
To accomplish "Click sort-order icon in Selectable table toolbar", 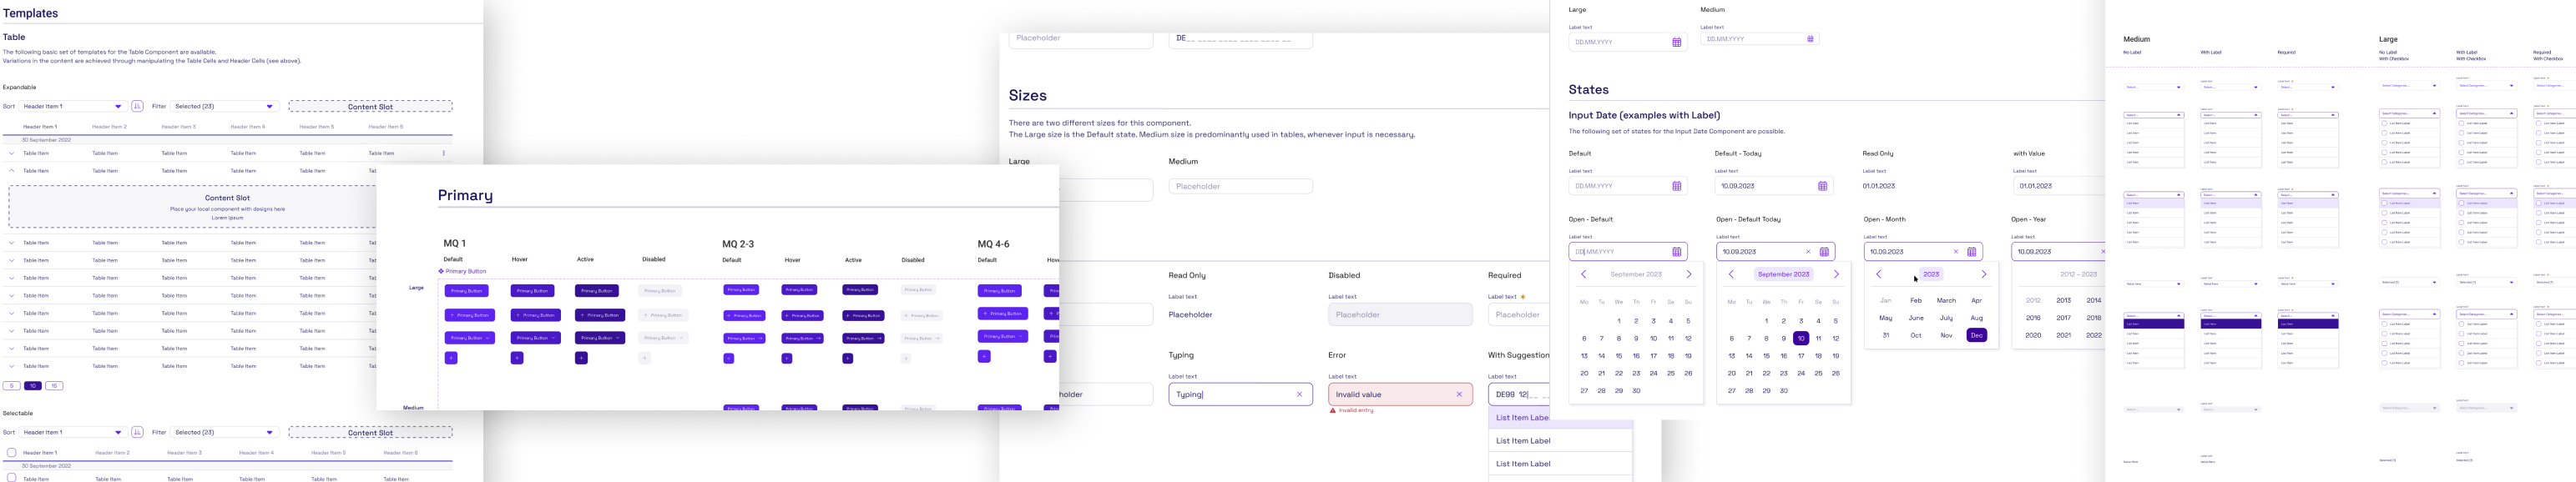I will (x=137, y=432).
